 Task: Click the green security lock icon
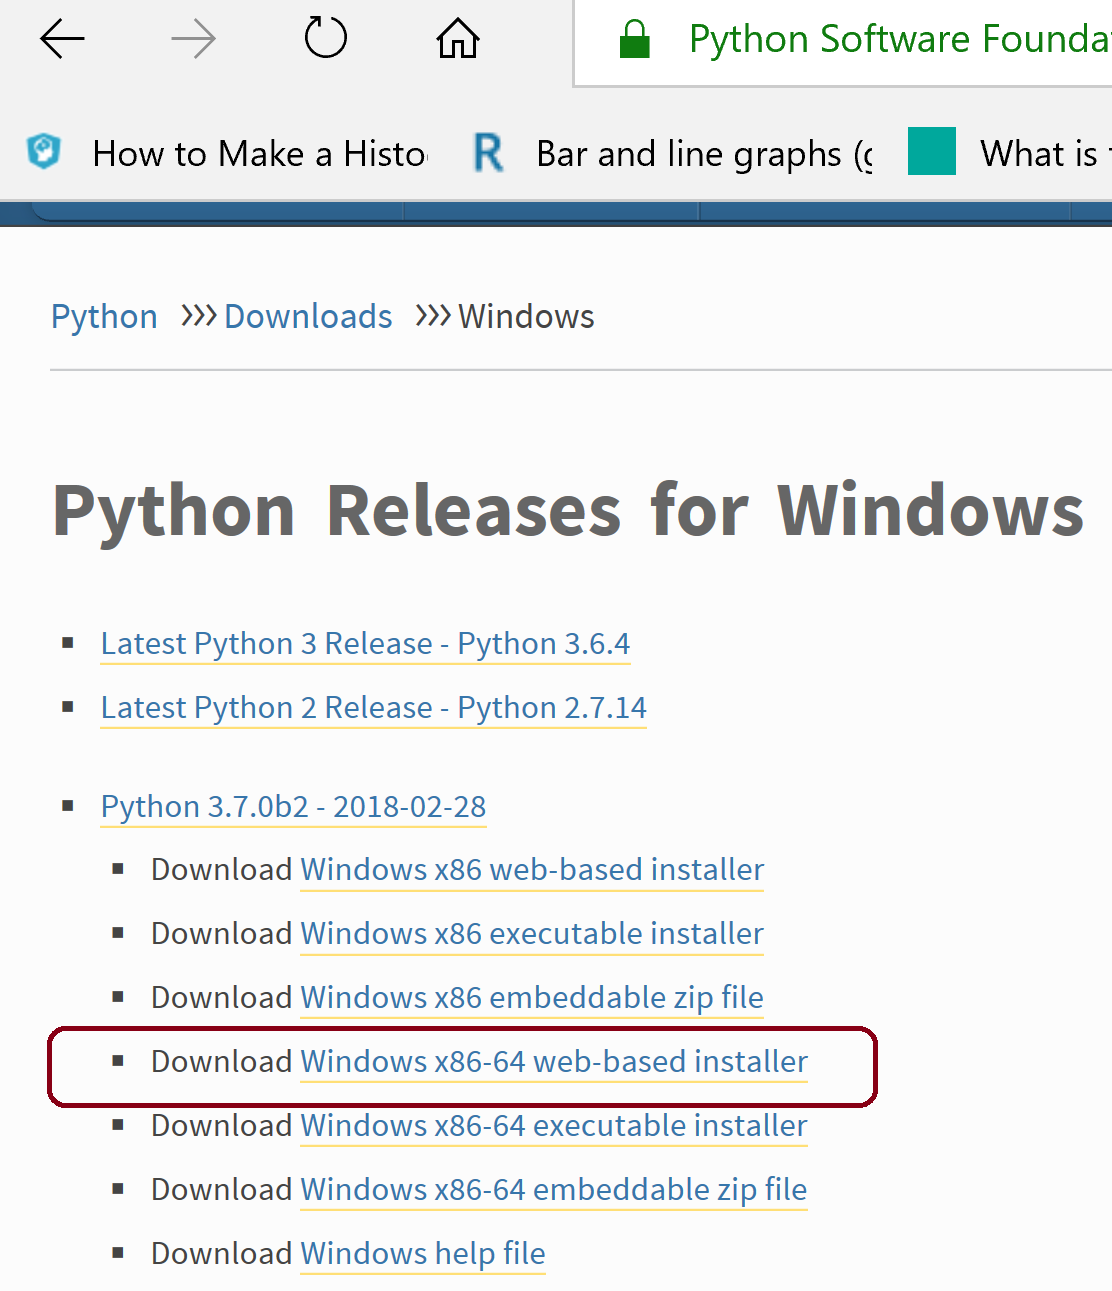click(x=634, y=40)
